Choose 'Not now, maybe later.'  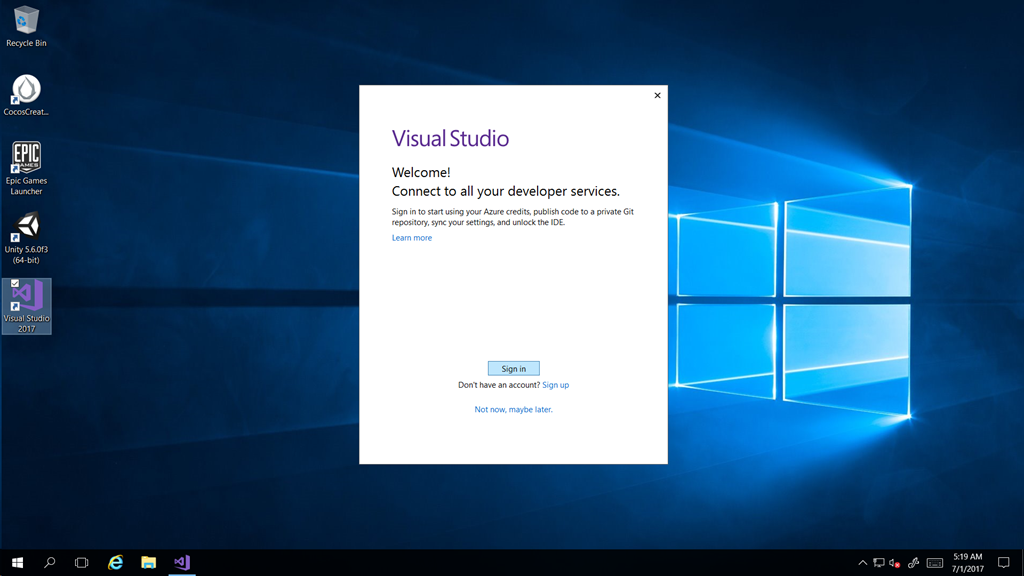[x=513, y=410]
